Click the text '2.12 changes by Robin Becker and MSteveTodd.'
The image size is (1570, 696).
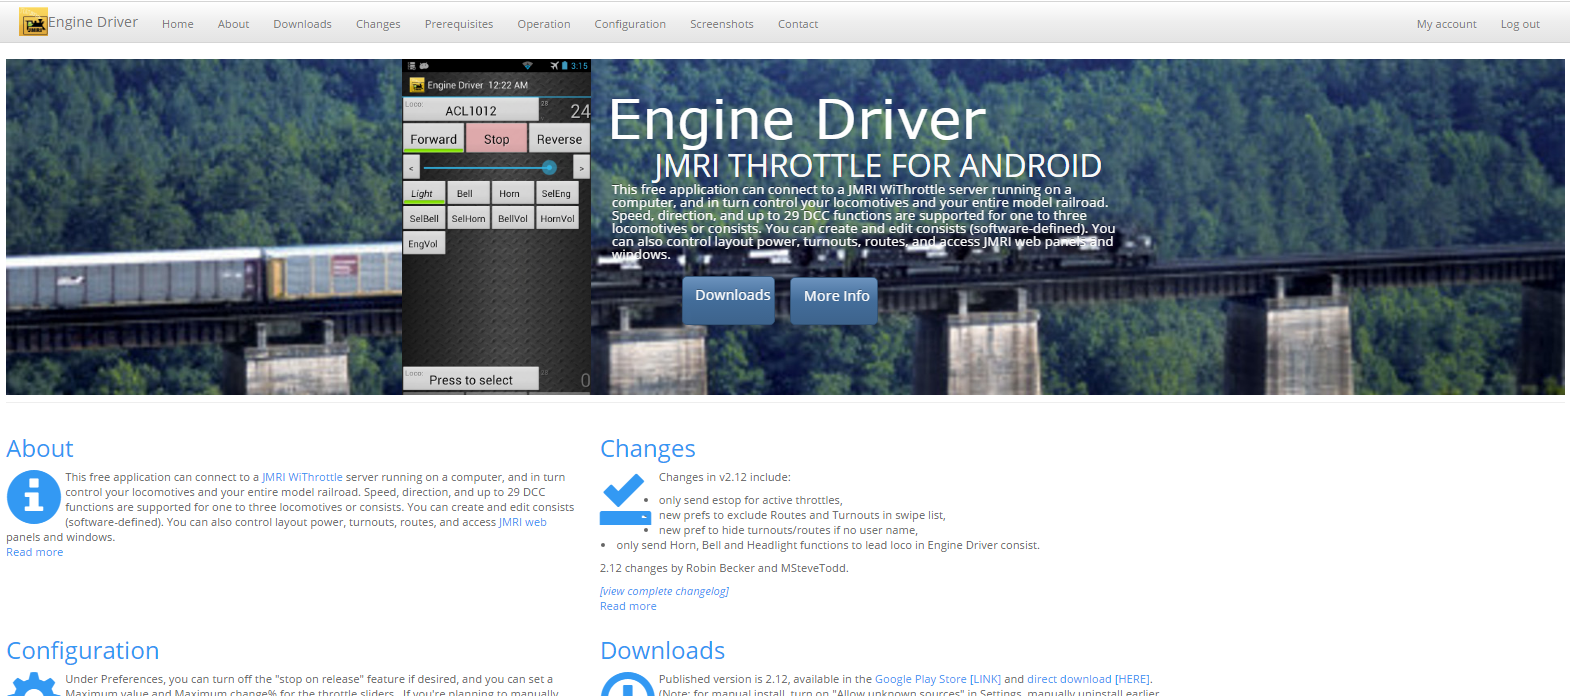pos(724,568)
